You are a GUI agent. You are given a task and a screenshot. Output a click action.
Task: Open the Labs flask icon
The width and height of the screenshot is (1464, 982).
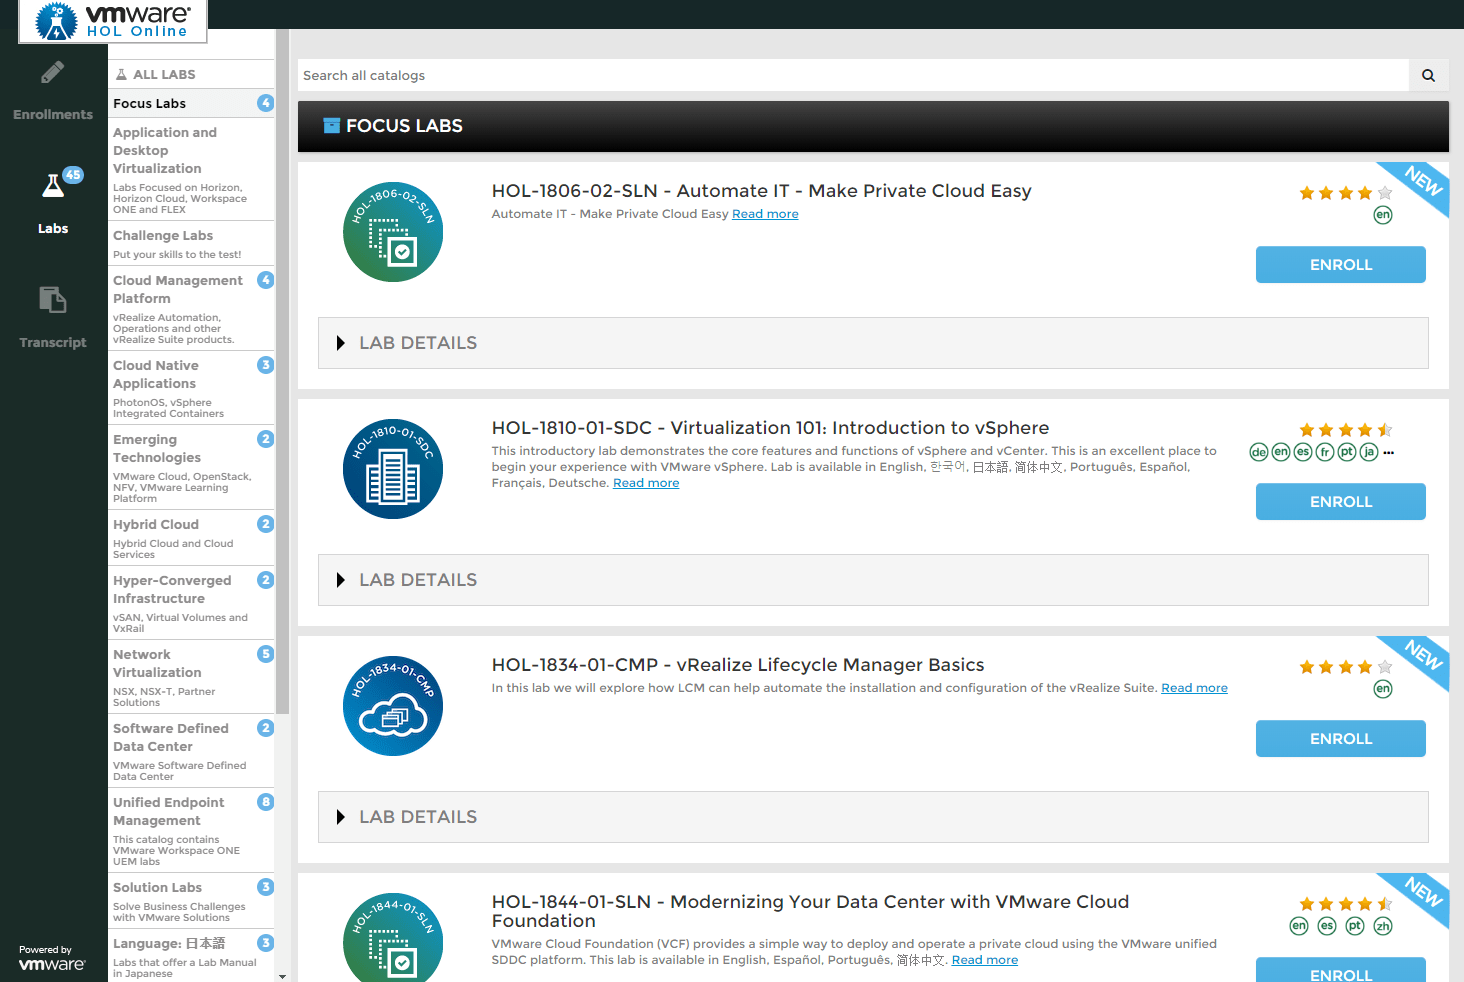click(x=53, y=187)
